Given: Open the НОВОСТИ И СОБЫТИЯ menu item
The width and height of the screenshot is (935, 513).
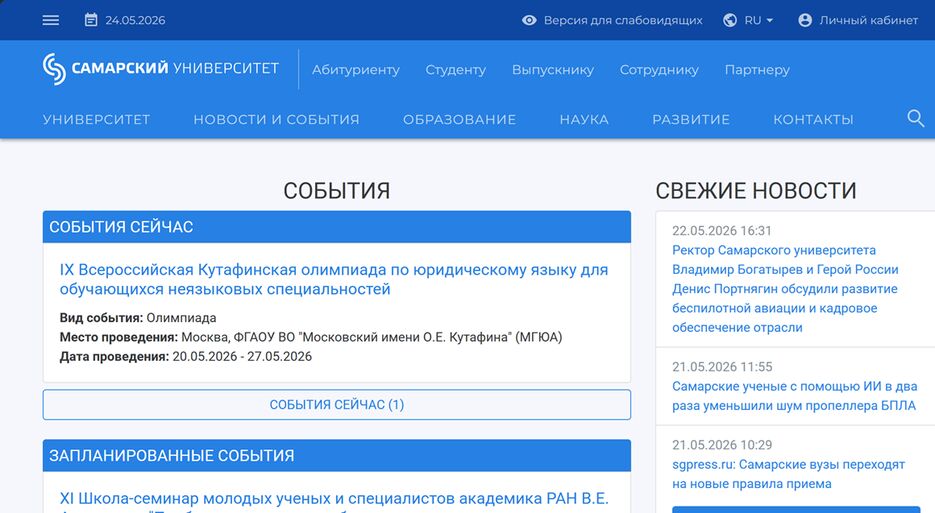Looking at the screenshot, I should (x=277, y=119).
